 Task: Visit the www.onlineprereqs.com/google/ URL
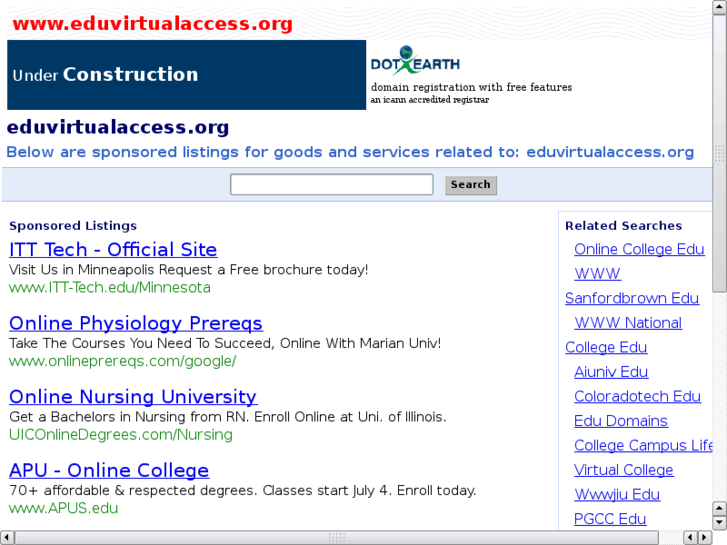point(122,361)
